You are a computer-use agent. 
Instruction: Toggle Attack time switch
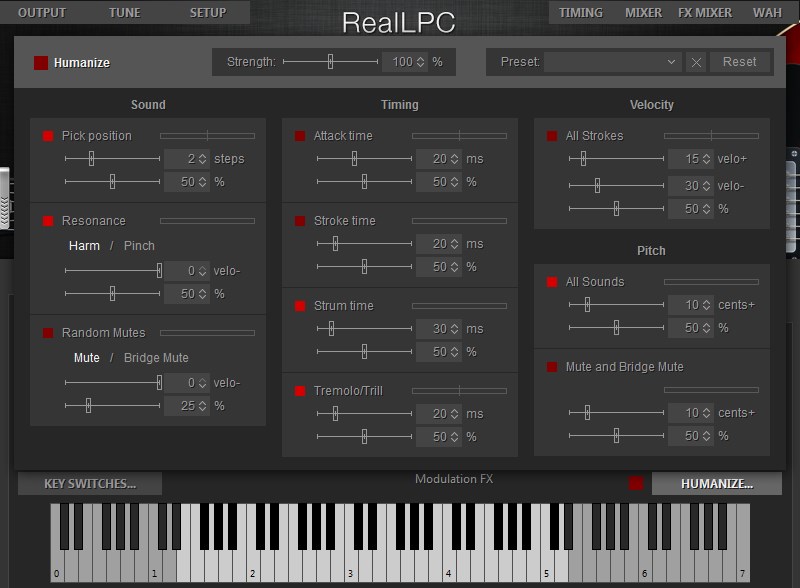coord(300,136)
